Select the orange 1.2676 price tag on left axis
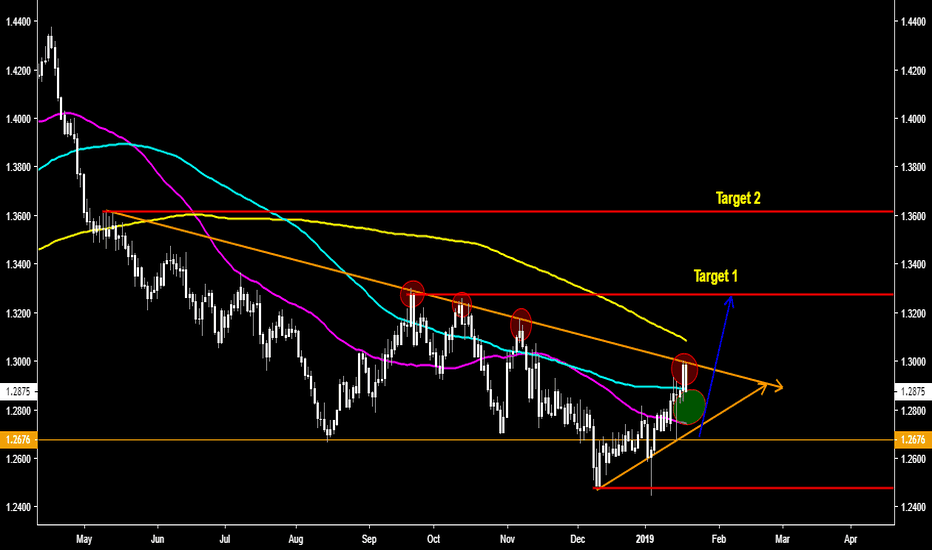Image resolution: width=932 pixels, height=550 pixels. click(x=18, y=440)
